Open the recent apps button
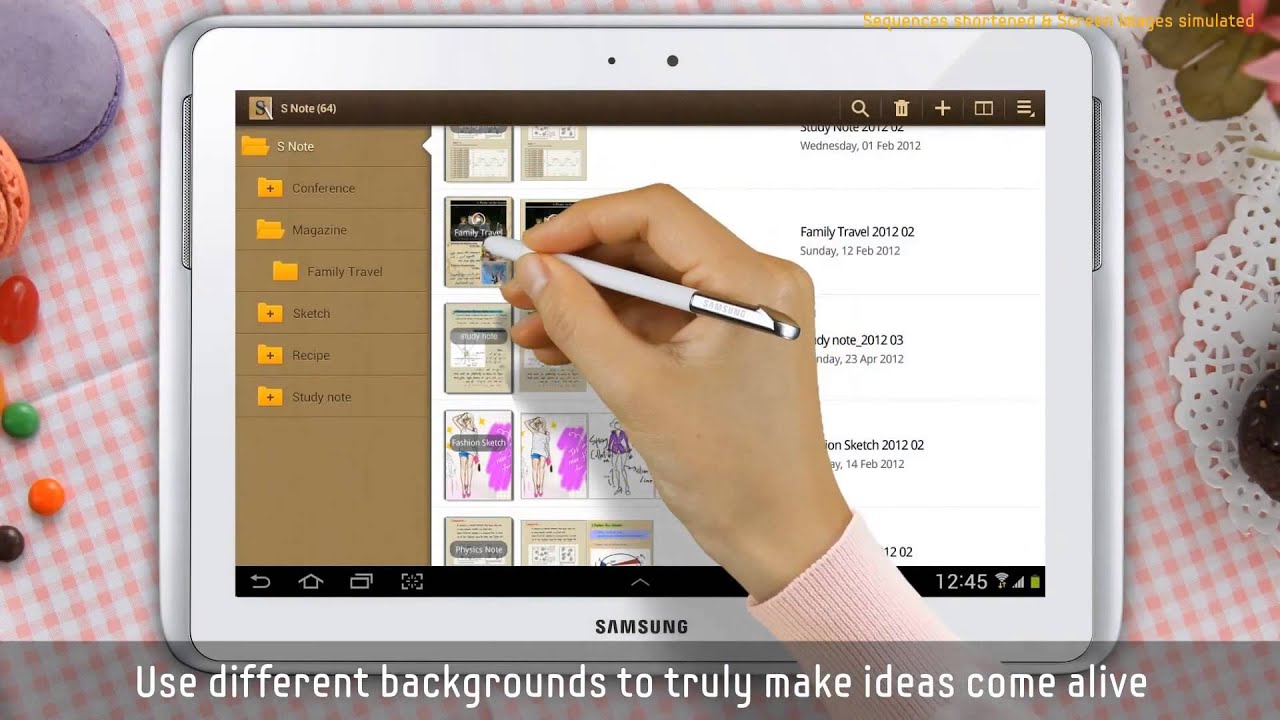1280x720 pixels. (361, 581)
